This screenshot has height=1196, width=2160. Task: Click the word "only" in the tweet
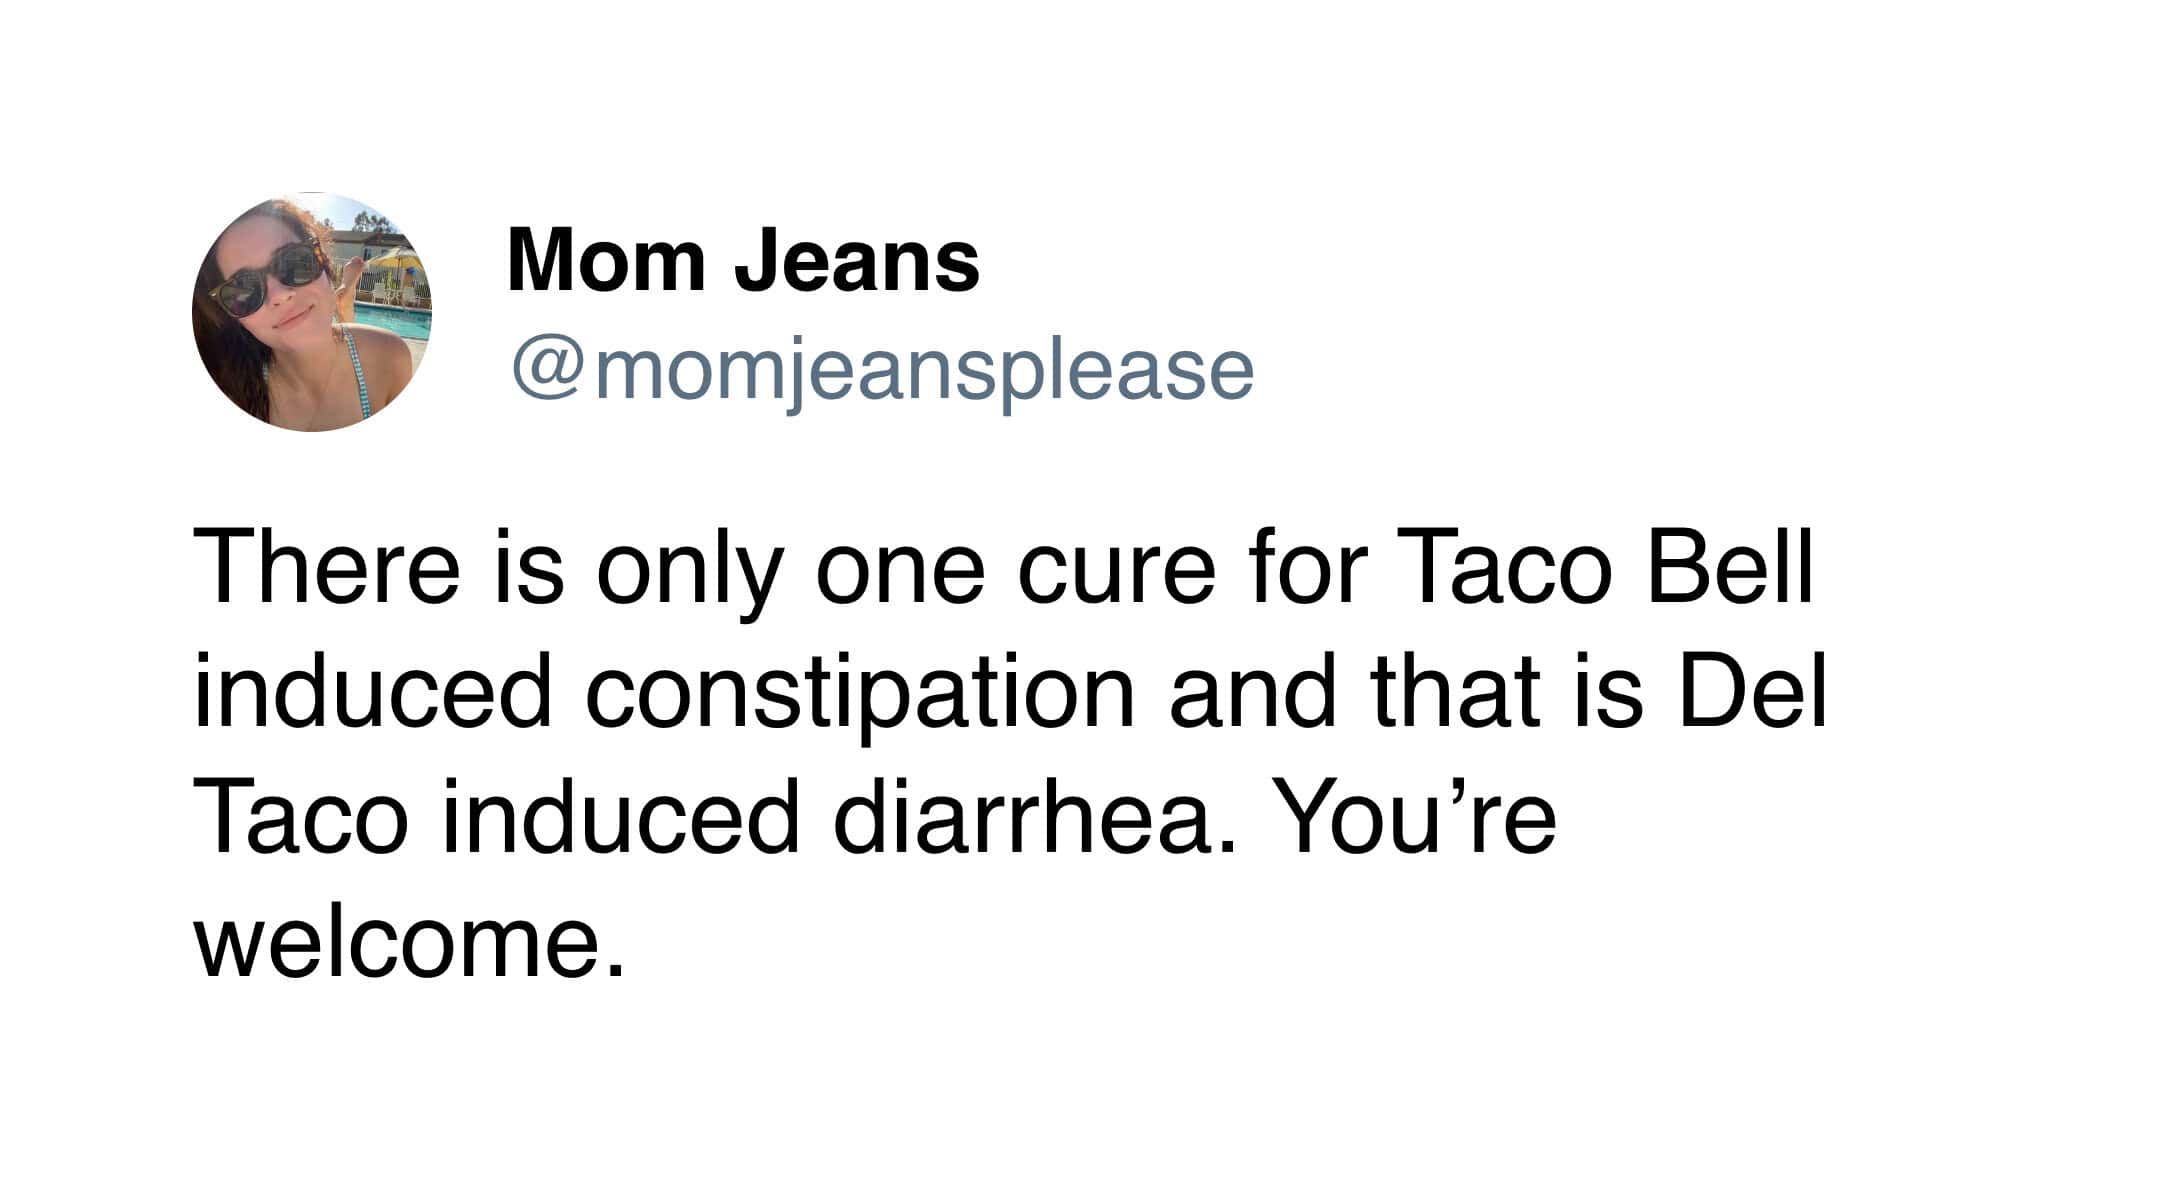pyautogui.click(x=689, y=570)
